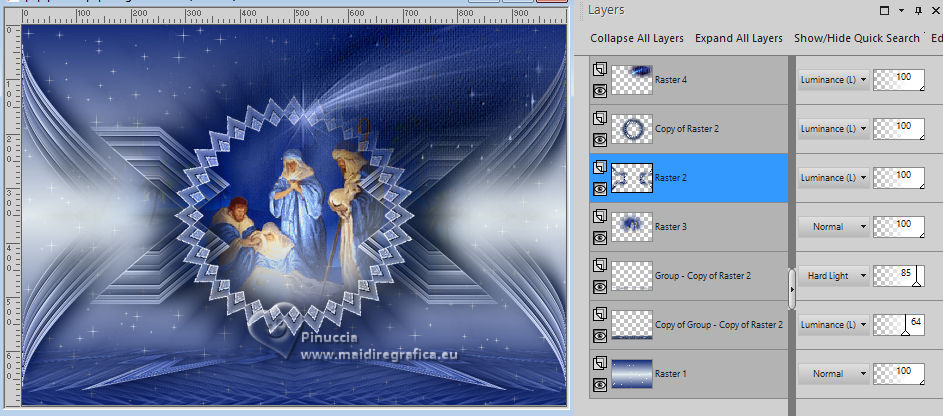943x416 pixels.
Task: Open blend mode dropdown for Raster 4
Action: pyautogui.click(x=834, y=79)
